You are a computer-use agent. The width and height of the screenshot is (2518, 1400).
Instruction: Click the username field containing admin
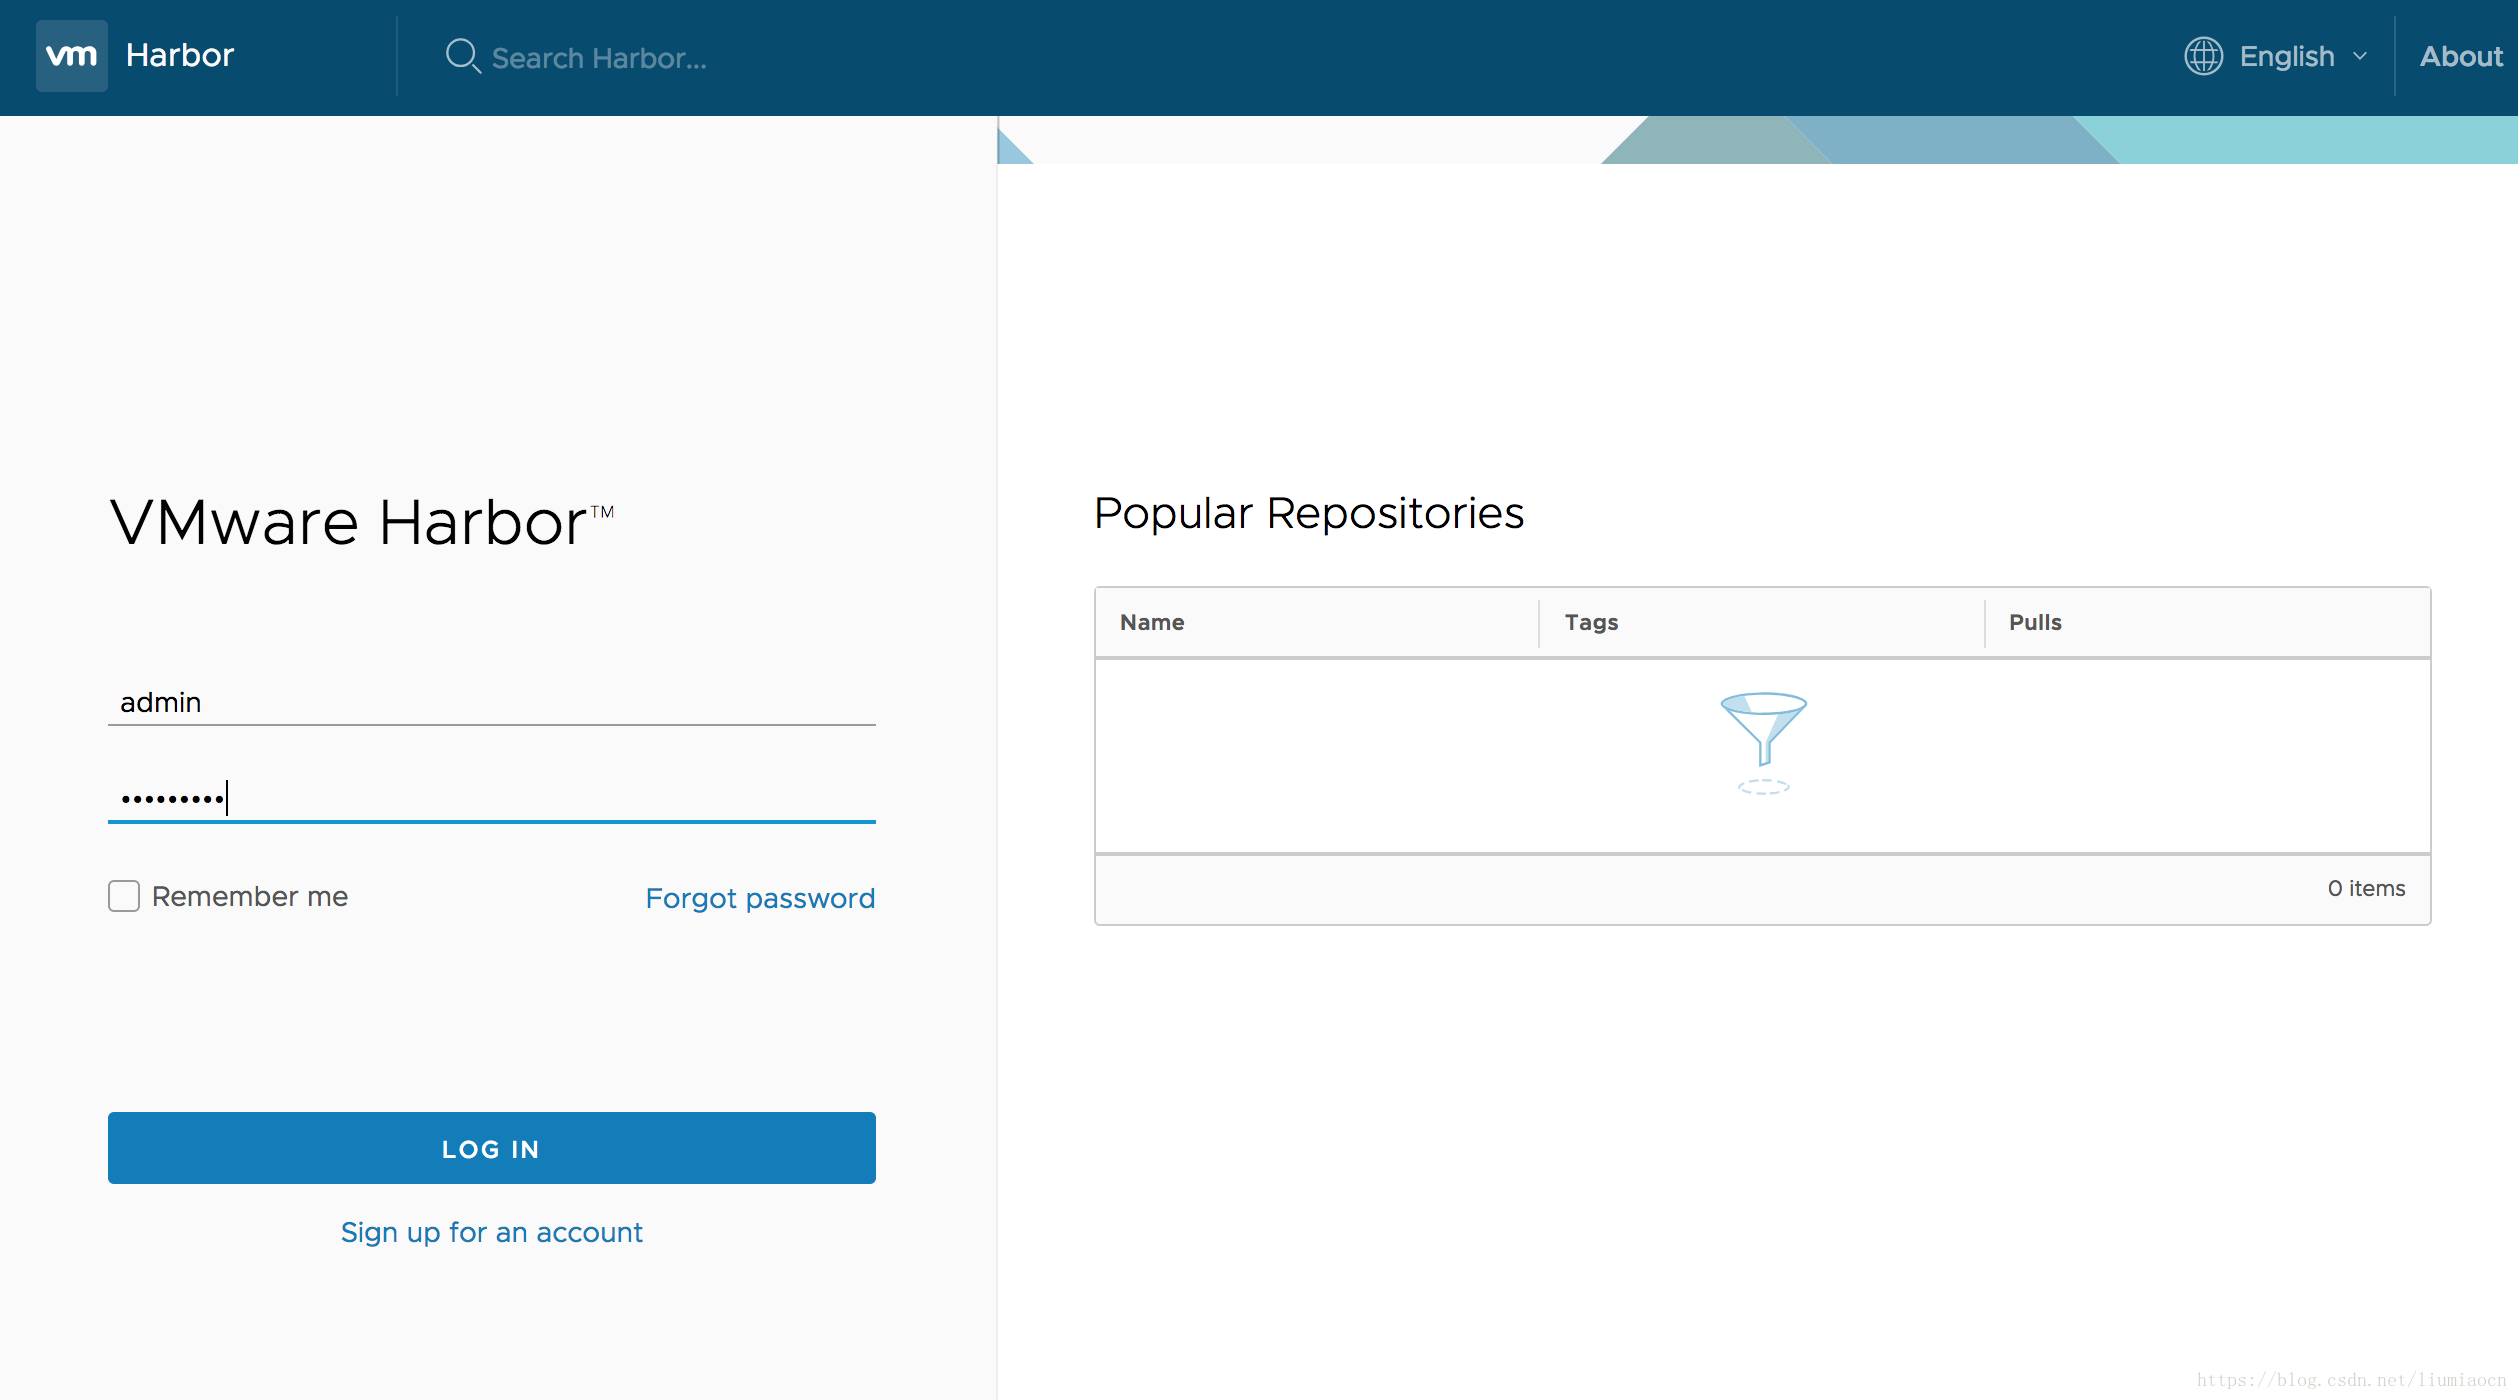pos(492,702)
